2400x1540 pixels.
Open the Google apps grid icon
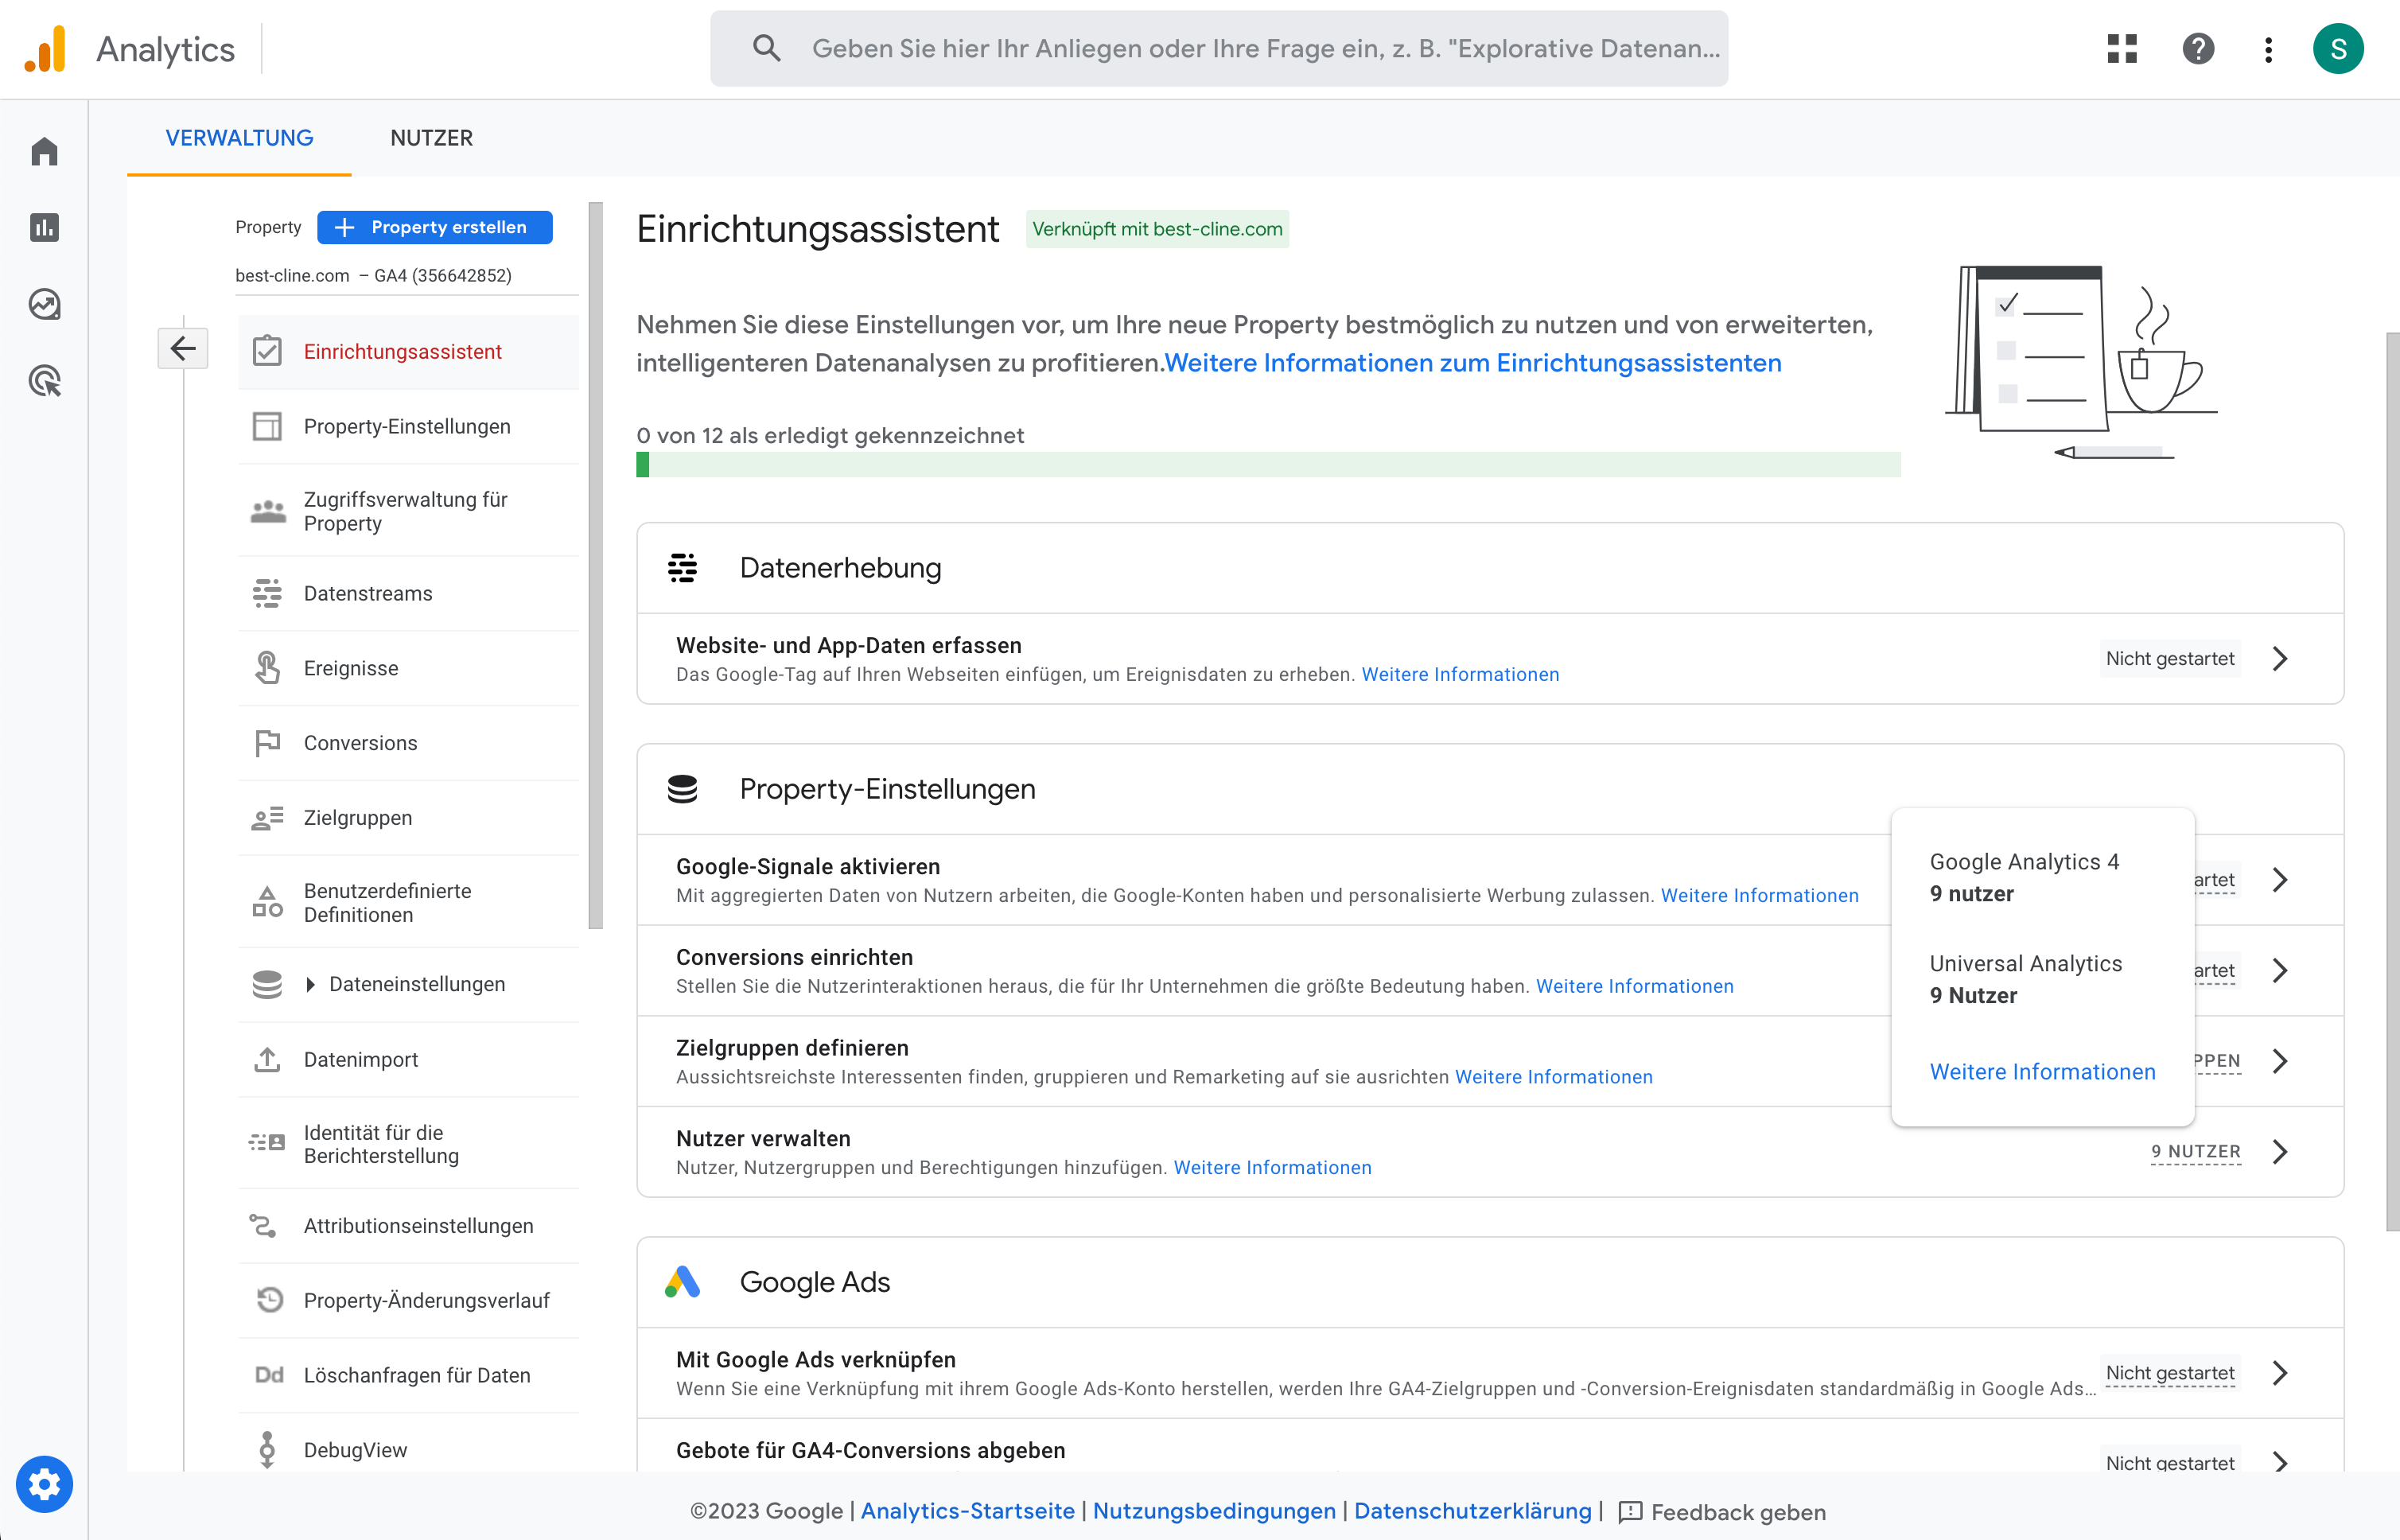2122,48
